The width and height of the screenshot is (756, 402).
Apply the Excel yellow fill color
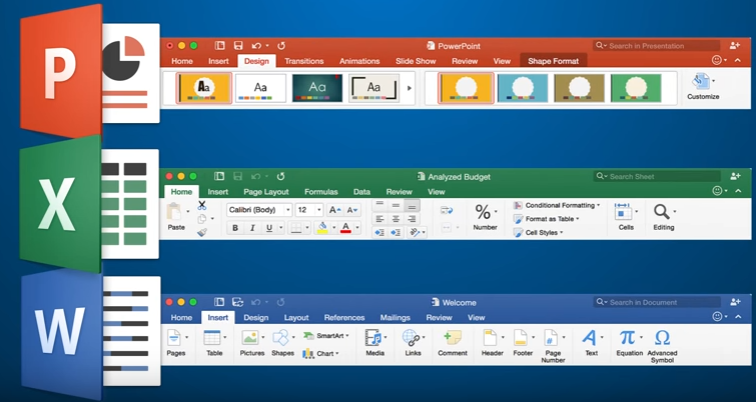pos(322,228)
